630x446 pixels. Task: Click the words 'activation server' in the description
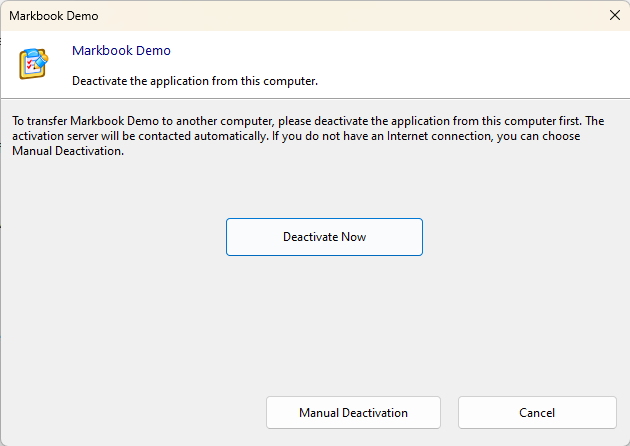[57, 136]
